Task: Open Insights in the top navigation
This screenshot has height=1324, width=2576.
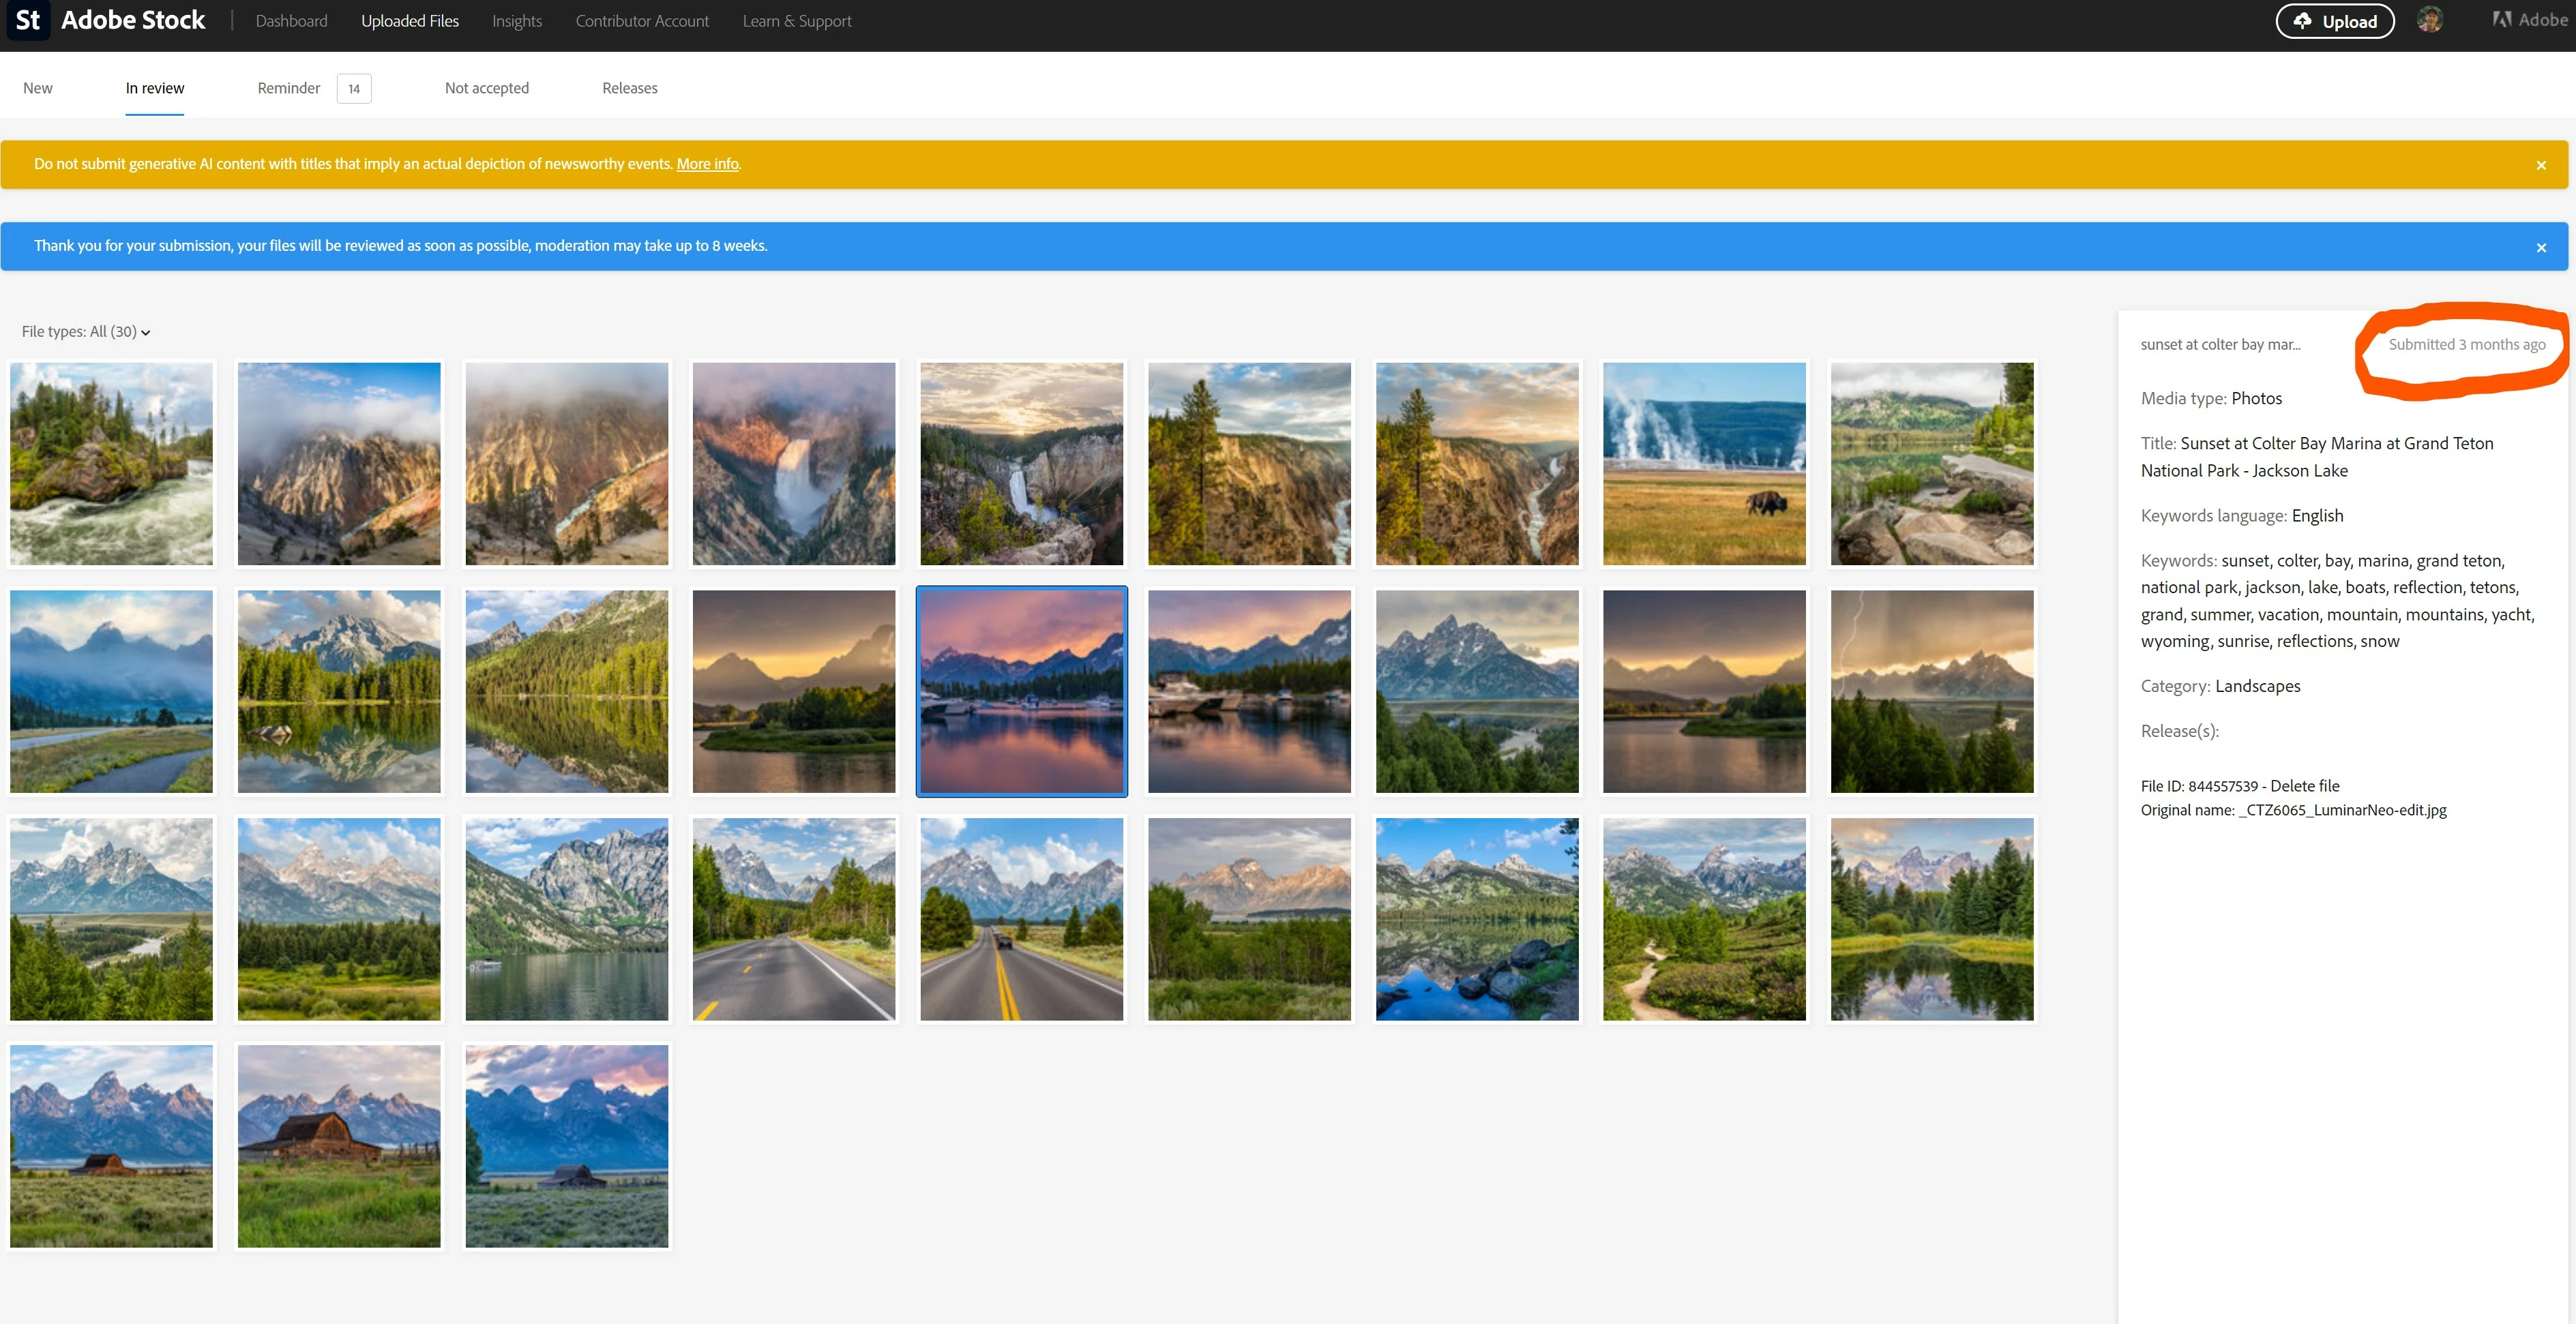Action: [516, 21]
